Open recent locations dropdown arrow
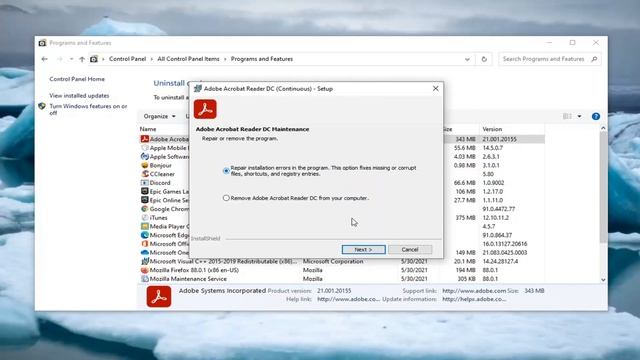Screen dimensions: 640x360 coord(71,59)
